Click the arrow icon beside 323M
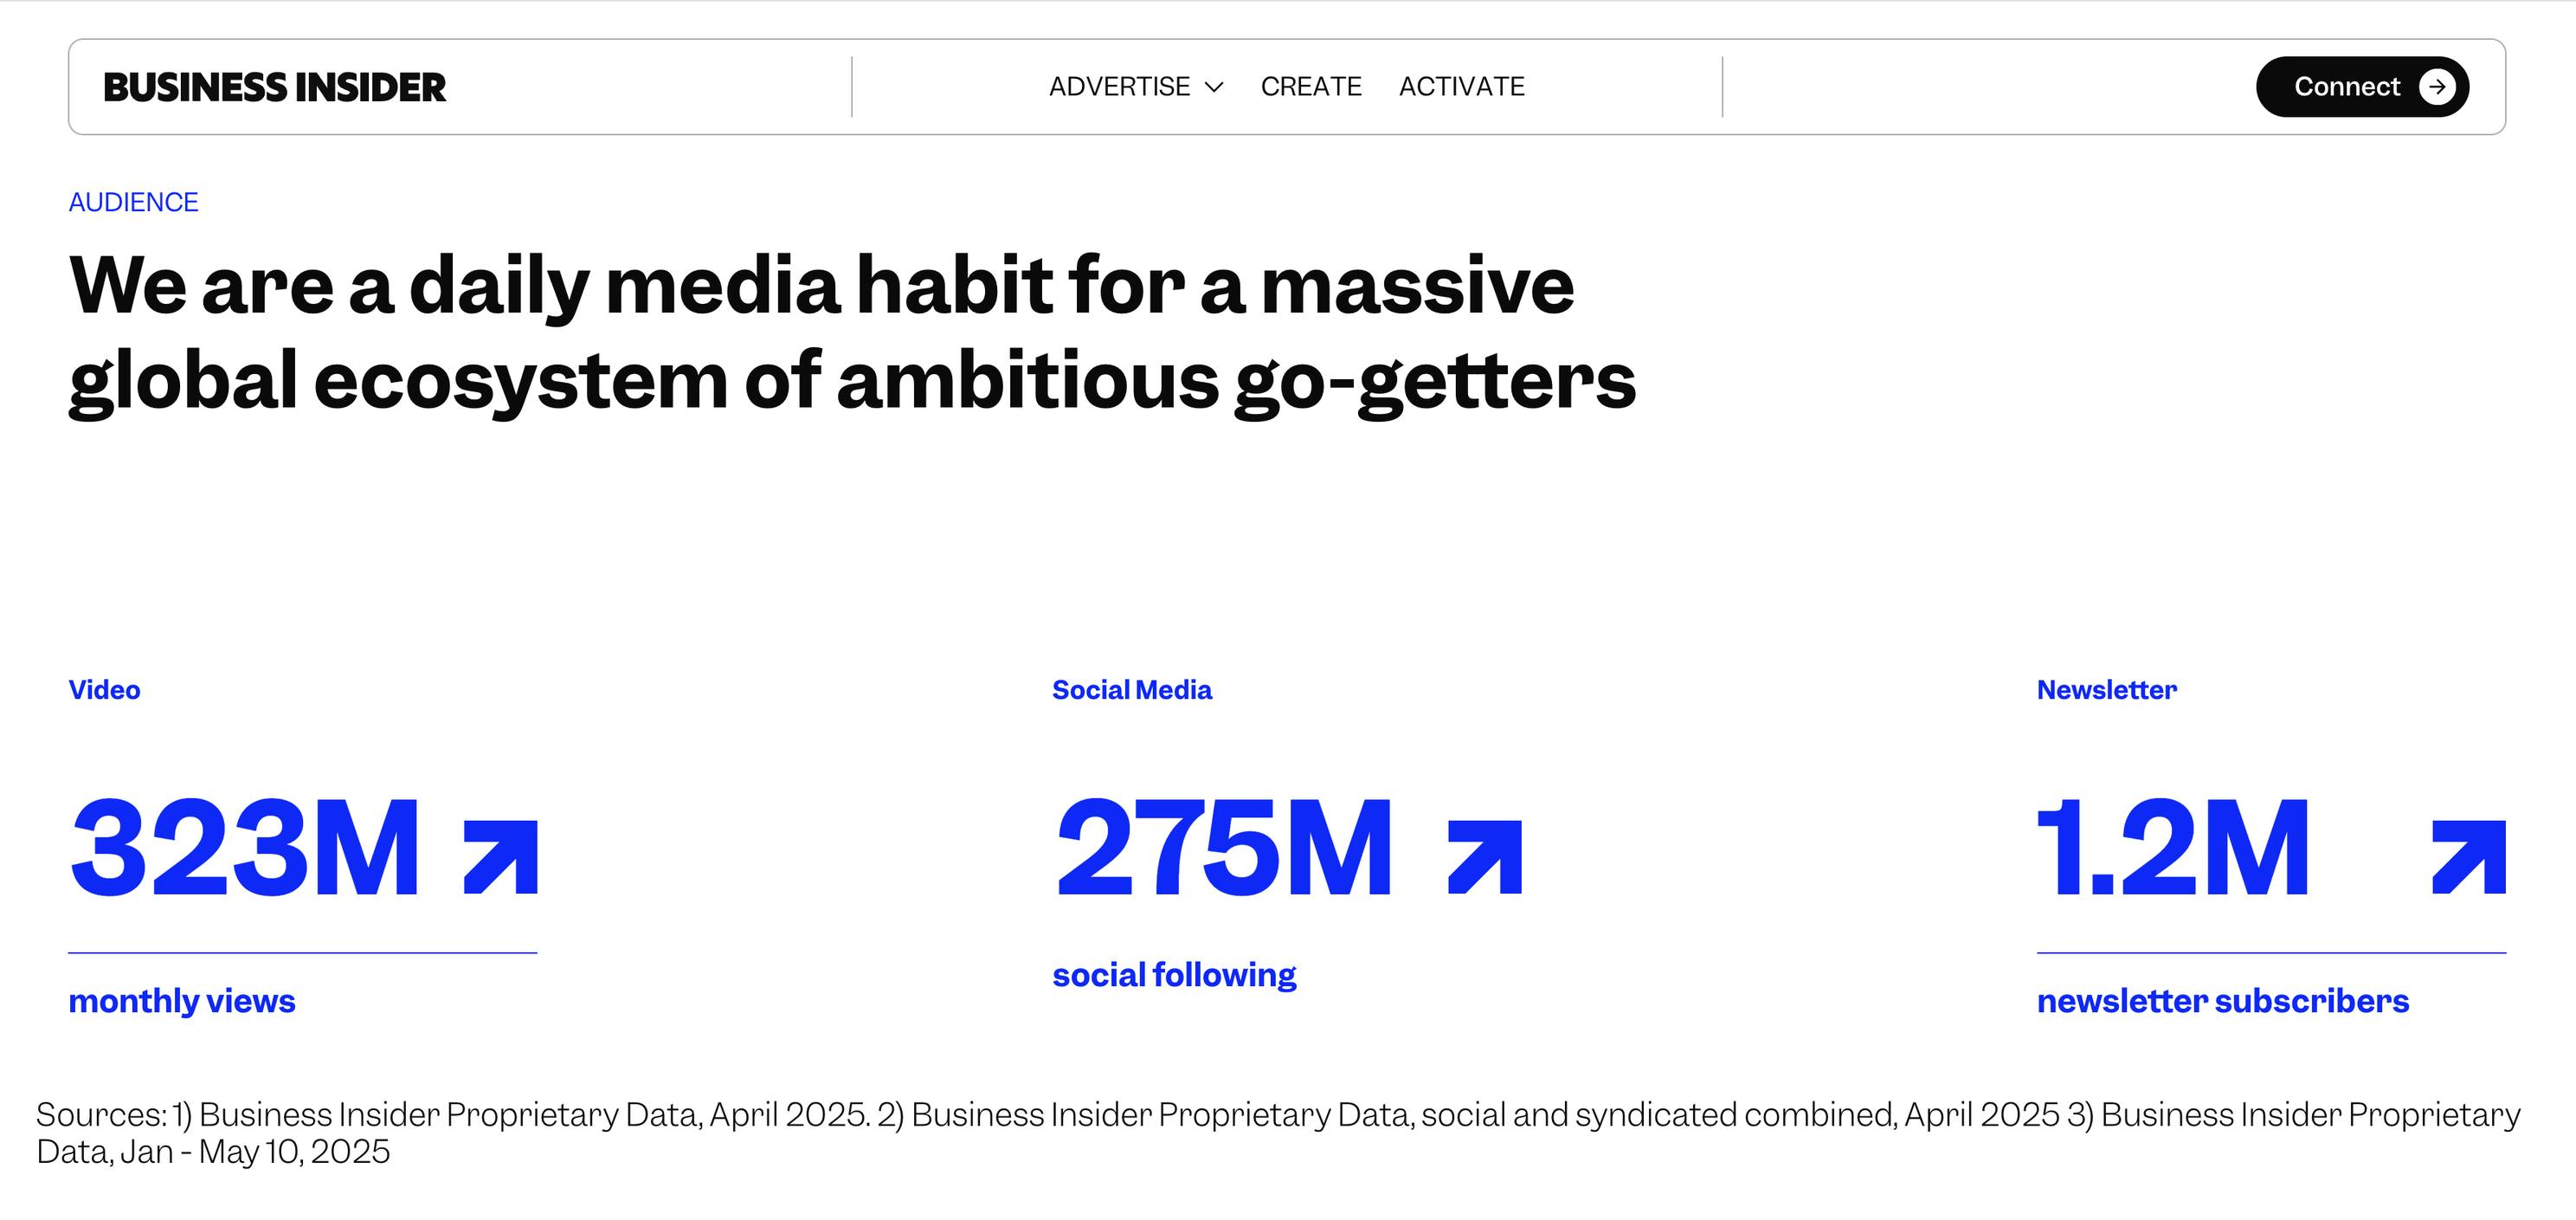The height and width of the screenshot is (1220, 2576). (501, 857)
